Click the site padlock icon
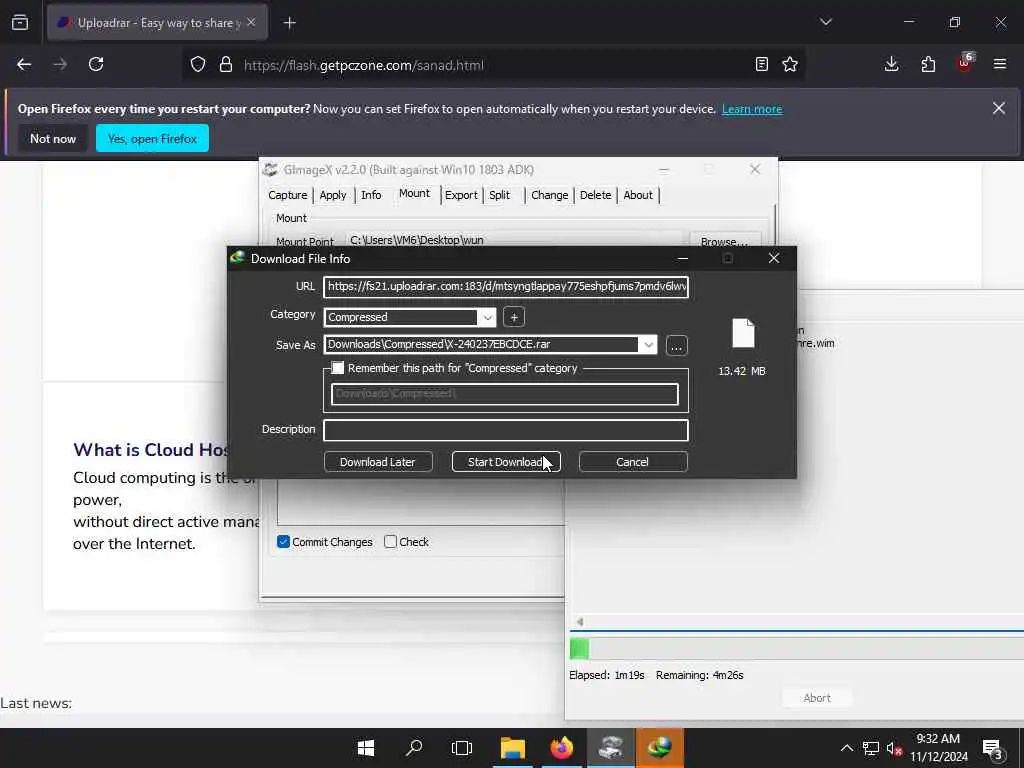The width and height of the screenshot is (1024, 768). click(226, 65)
